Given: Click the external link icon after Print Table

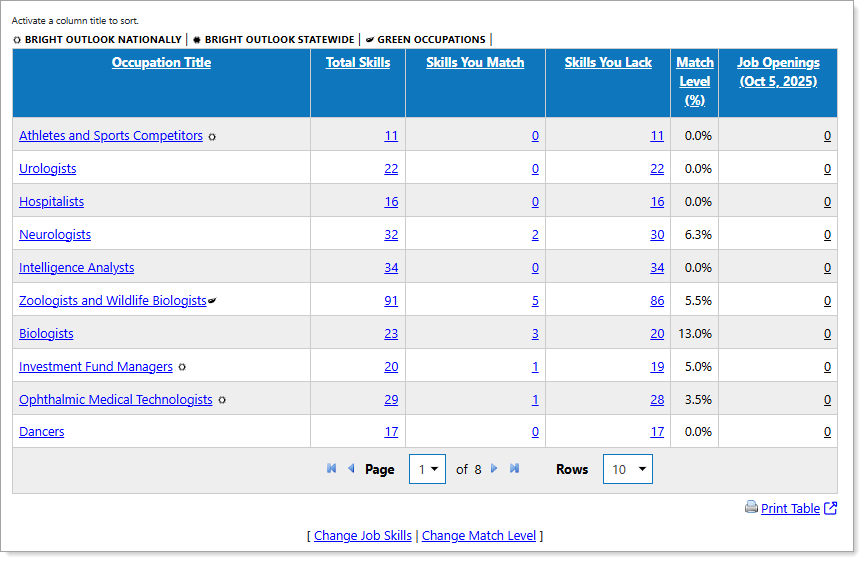Looking at the screenshot, I should 830,508.
